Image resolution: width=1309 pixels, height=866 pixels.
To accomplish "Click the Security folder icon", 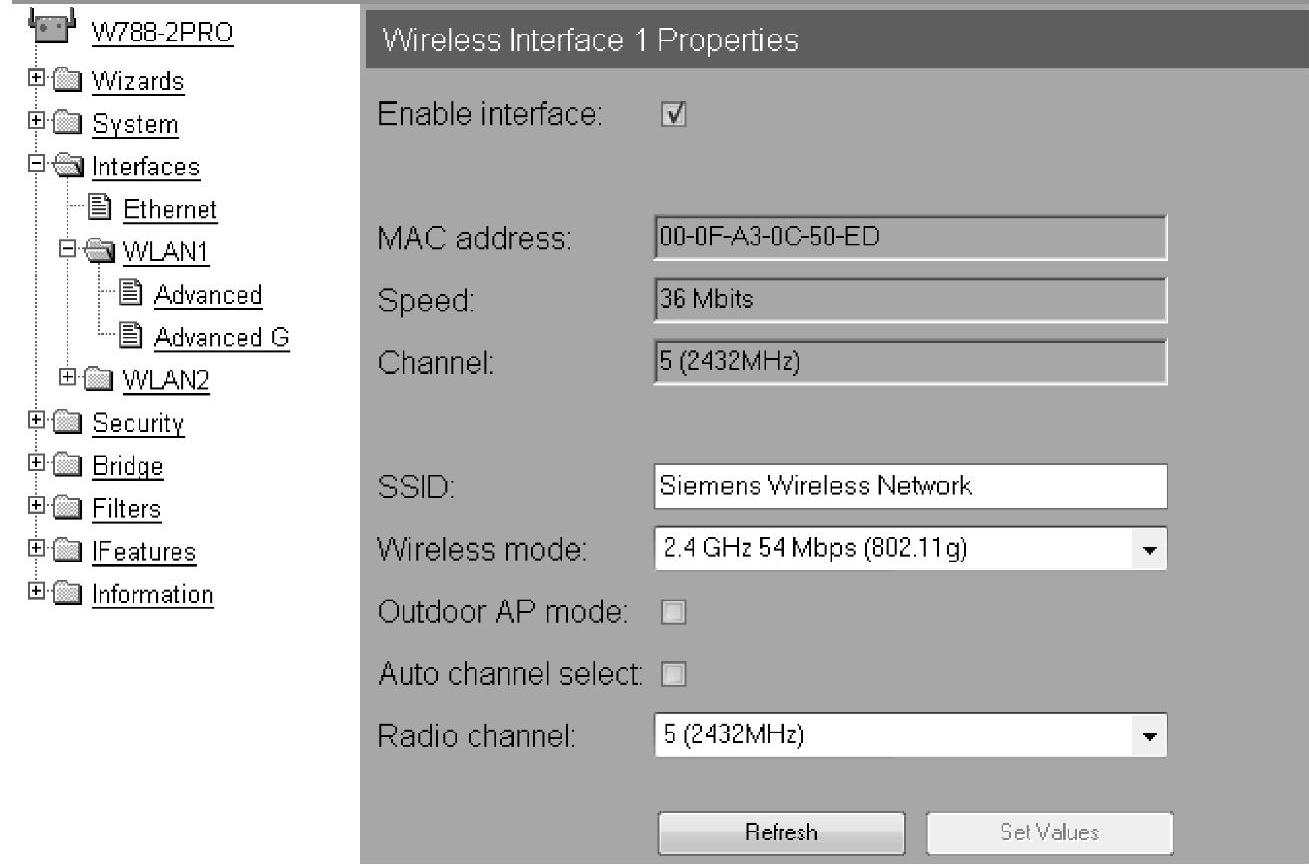I will [67, 423].
